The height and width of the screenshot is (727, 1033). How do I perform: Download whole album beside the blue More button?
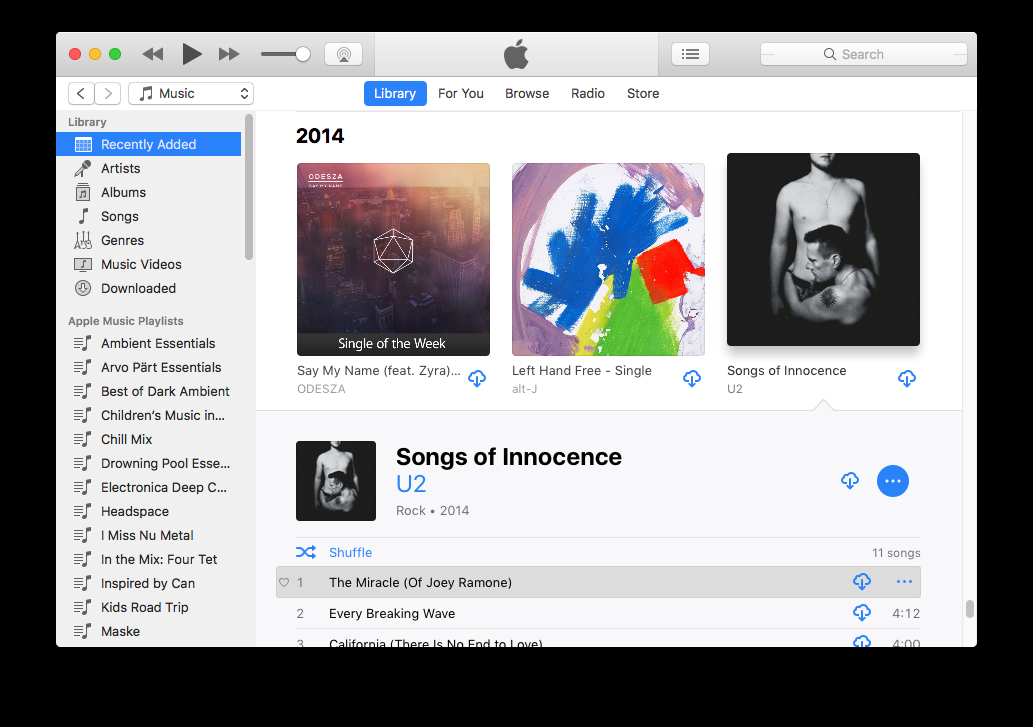(x=850, y=481)
